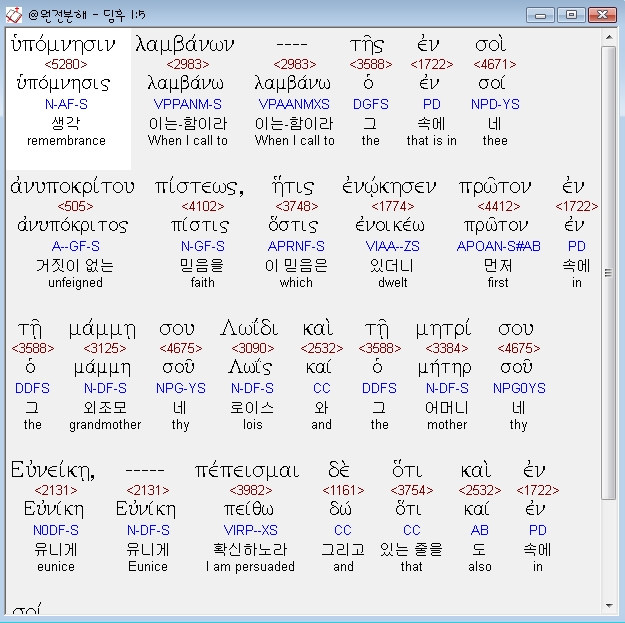Click Strong's number <4671>
Image resolution: width=625 pixels, height=623 pixels.
coord(495,64)
